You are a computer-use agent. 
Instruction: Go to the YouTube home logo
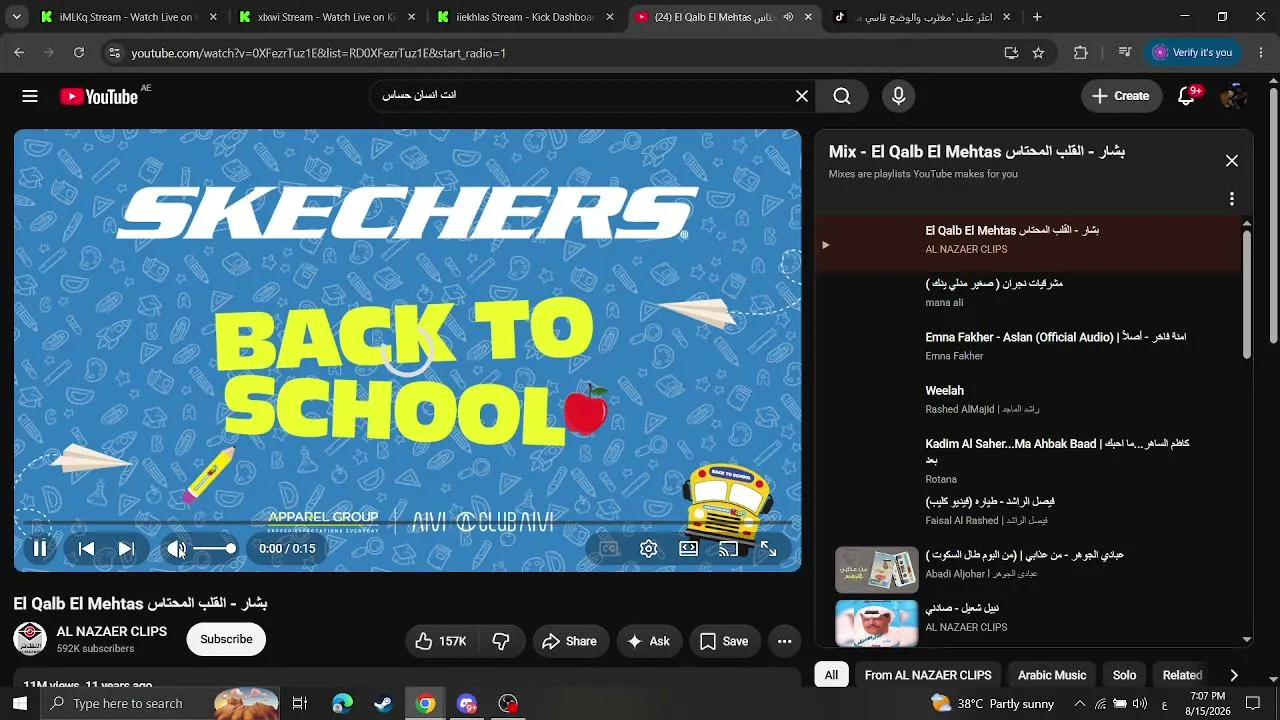(98, 96)
